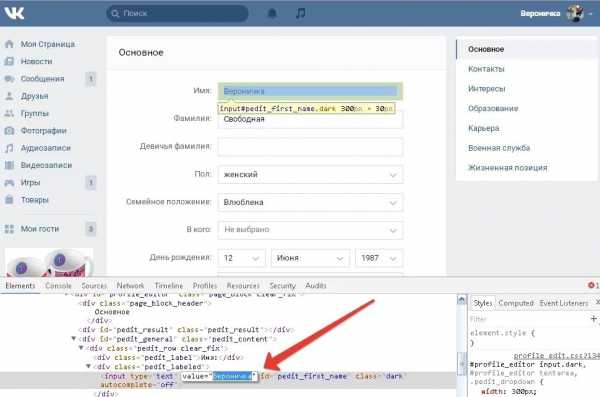Click the music icon beside Аудиозаписи

tap(9, 148)
